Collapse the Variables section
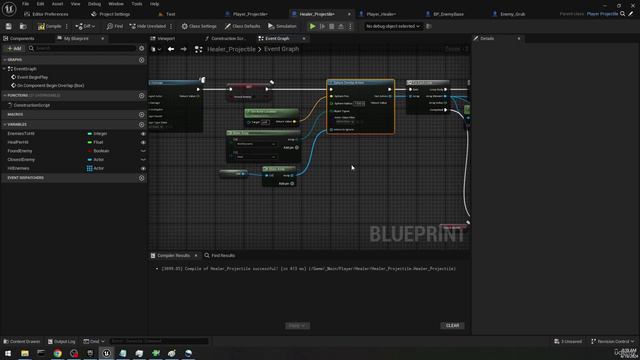This screenshot has height=360, width=640. coord(5,124)
